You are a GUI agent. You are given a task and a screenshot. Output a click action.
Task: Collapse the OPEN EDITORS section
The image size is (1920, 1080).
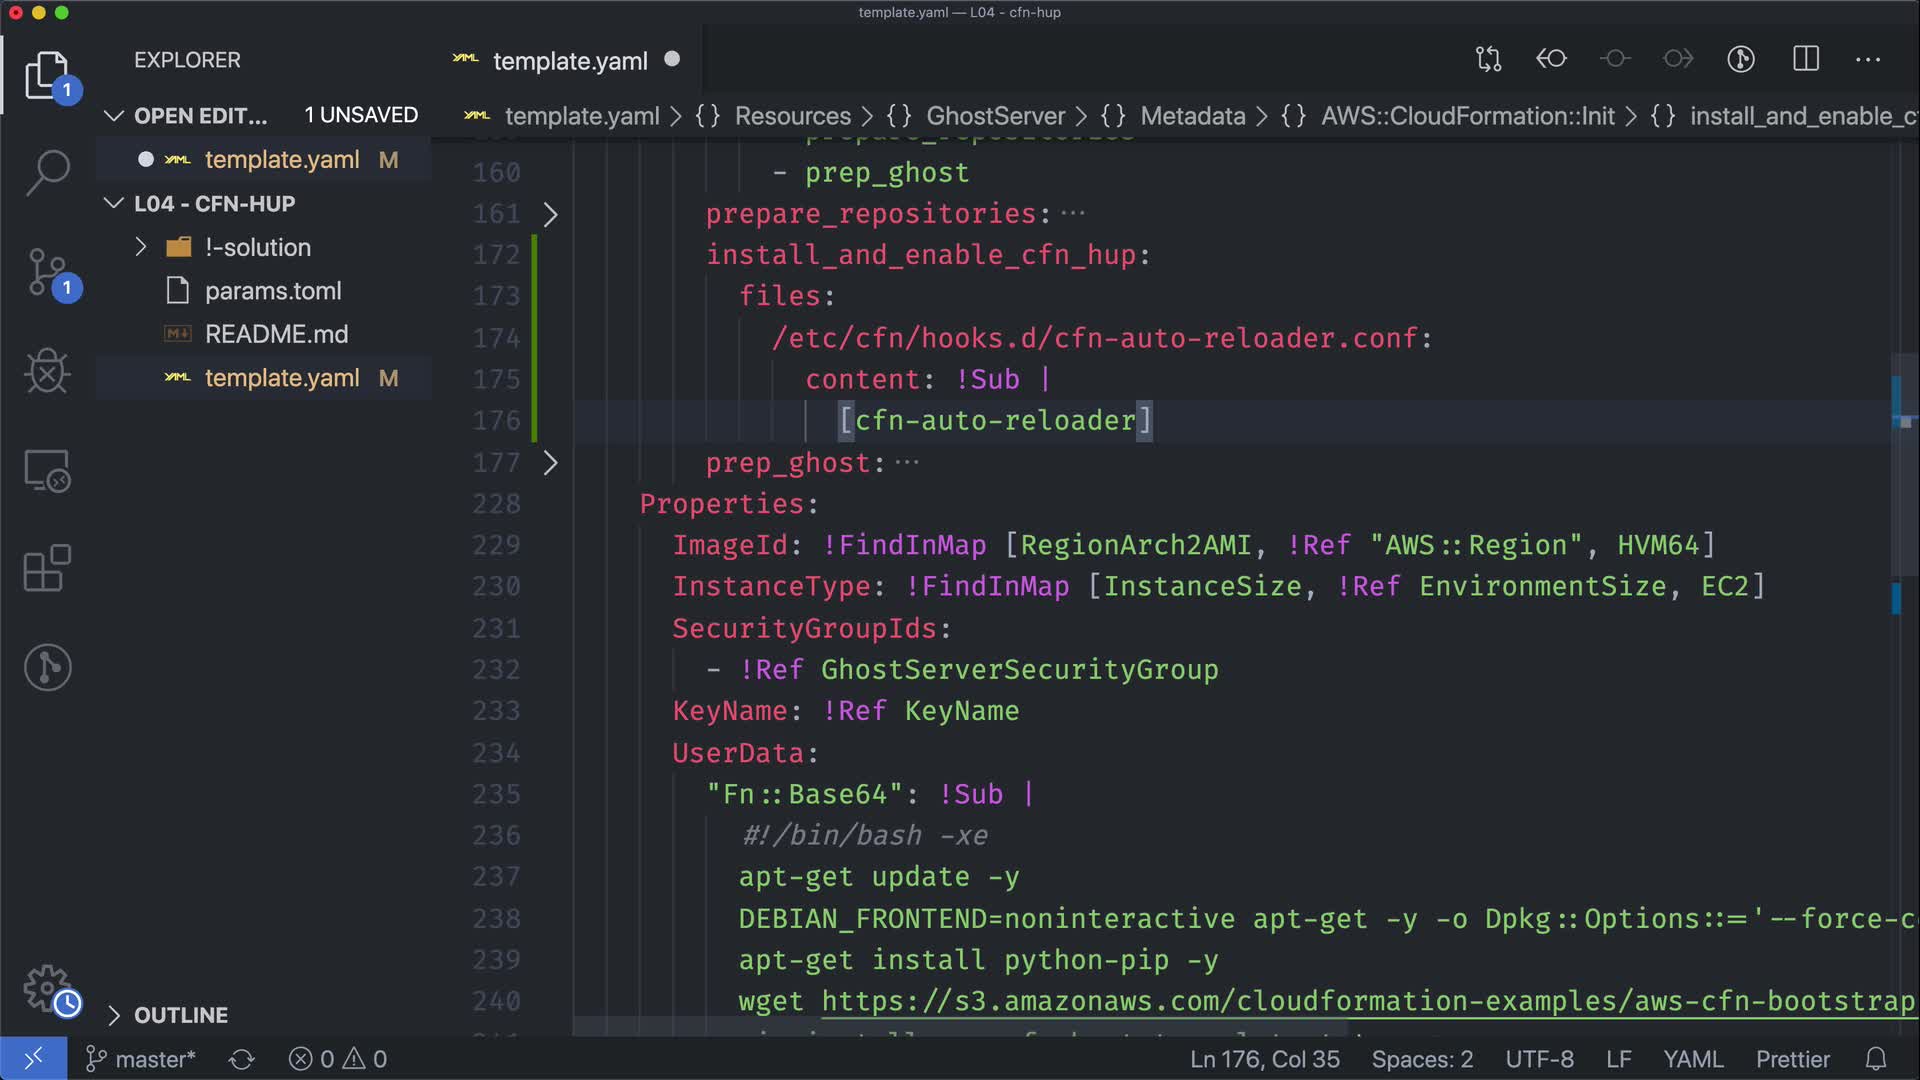pyautogui.click(x=114, y=116)
